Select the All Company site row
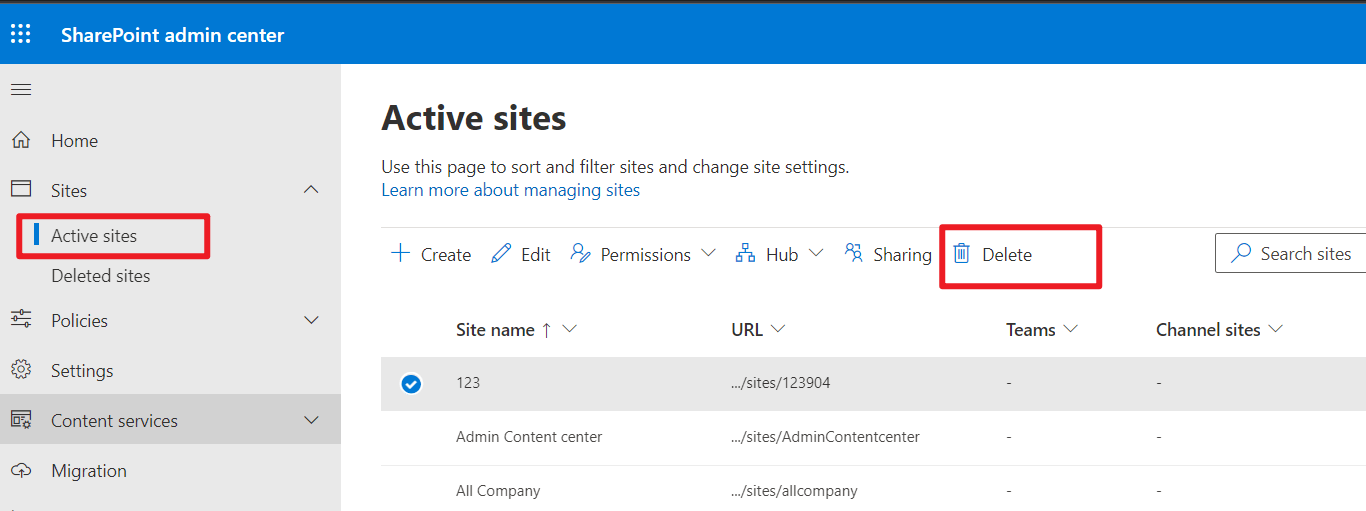Image resolution: width=1366 pixels, height=511 pixels. click(873, 491)
